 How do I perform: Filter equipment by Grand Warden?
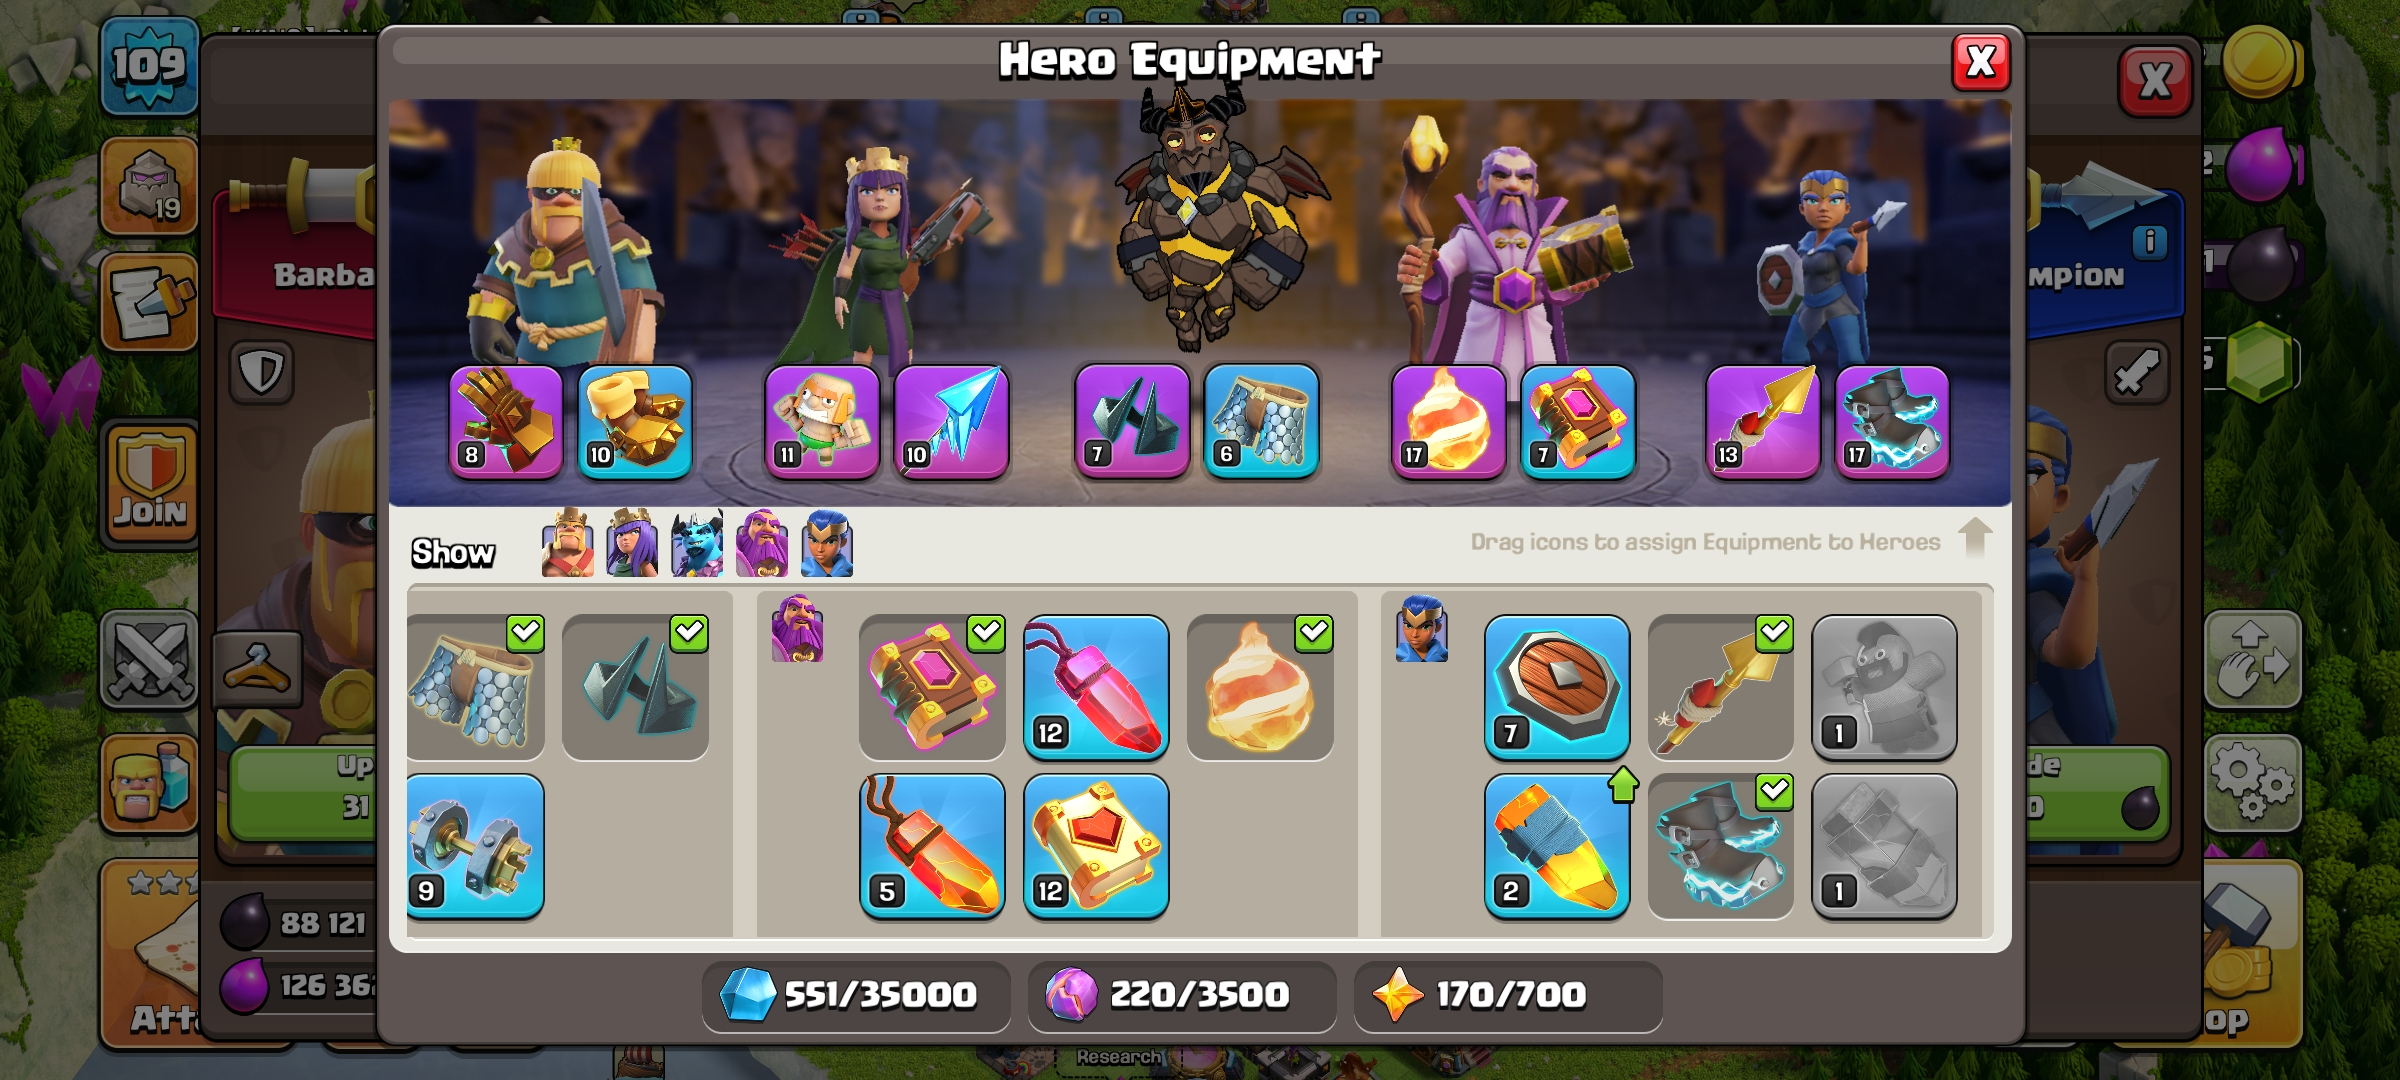(x=762, y=544)
